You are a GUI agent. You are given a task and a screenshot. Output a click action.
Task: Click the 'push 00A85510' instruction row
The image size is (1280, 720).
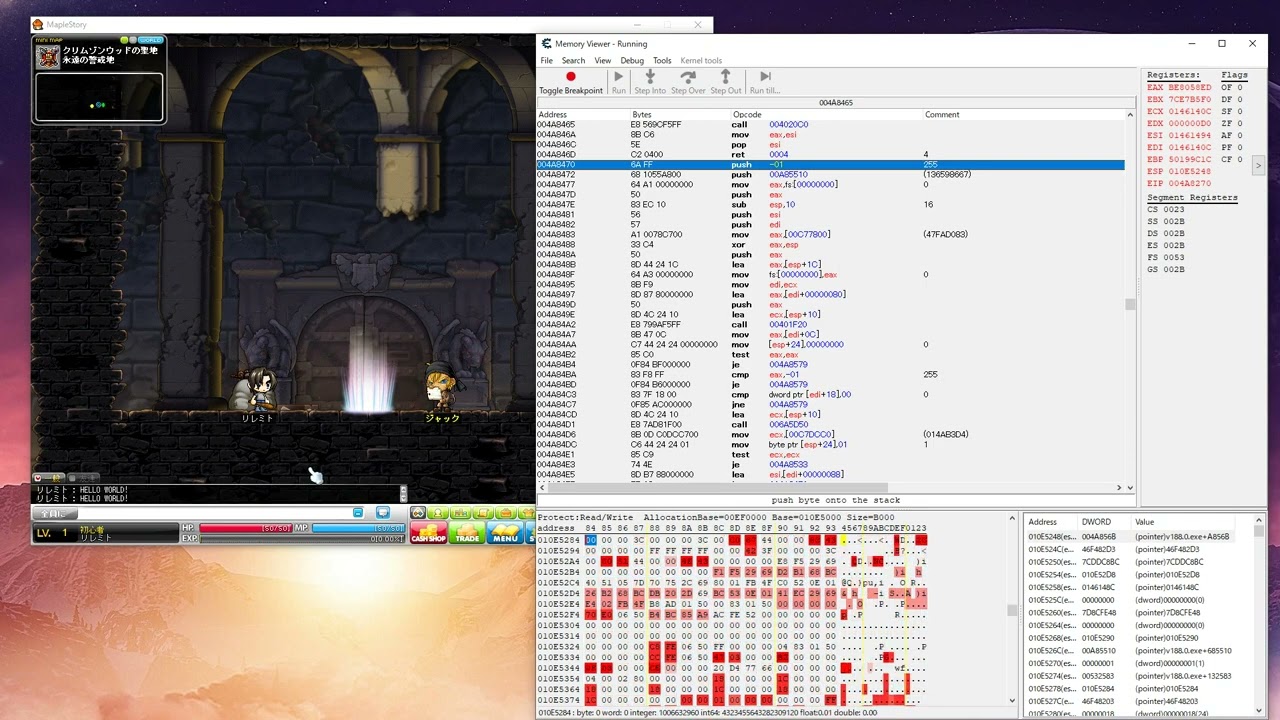click(x=830, y=174)
